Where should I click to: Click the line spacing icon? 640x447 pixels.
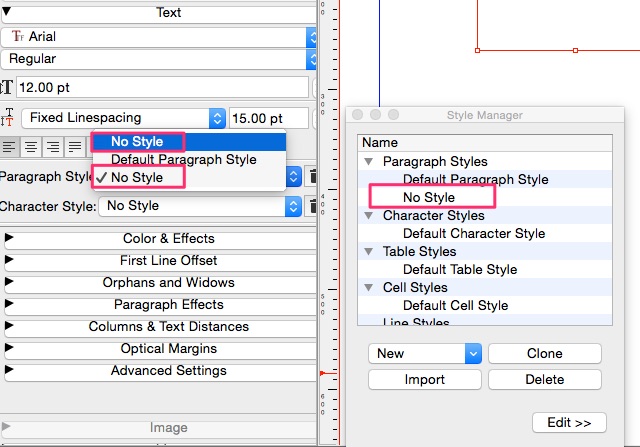pos(8,118)
